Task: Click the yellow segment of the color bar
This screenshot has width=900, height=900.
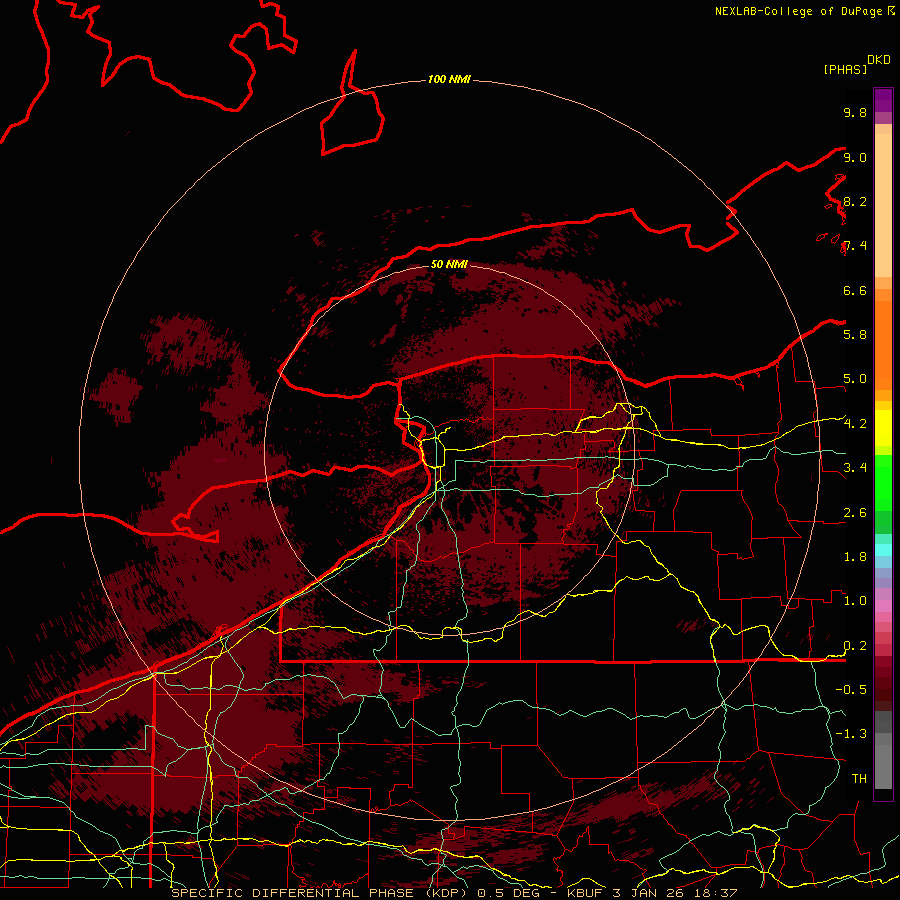Action: pos(883,428)
